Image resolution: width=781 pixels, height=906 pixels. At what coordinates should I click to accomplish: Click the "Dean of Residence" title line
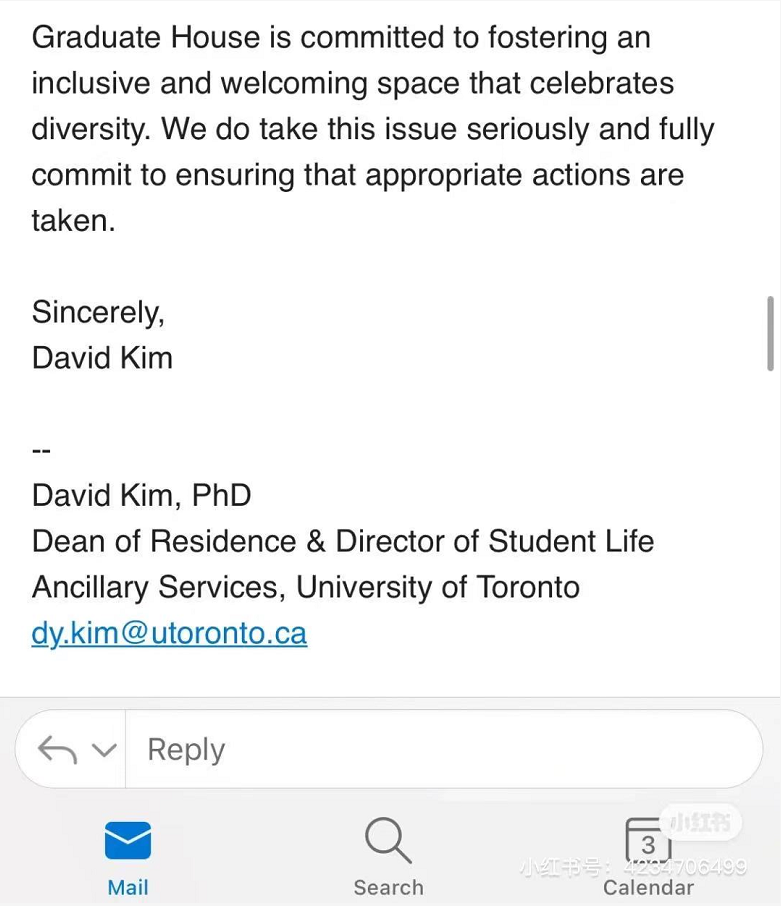coord(342,541)
